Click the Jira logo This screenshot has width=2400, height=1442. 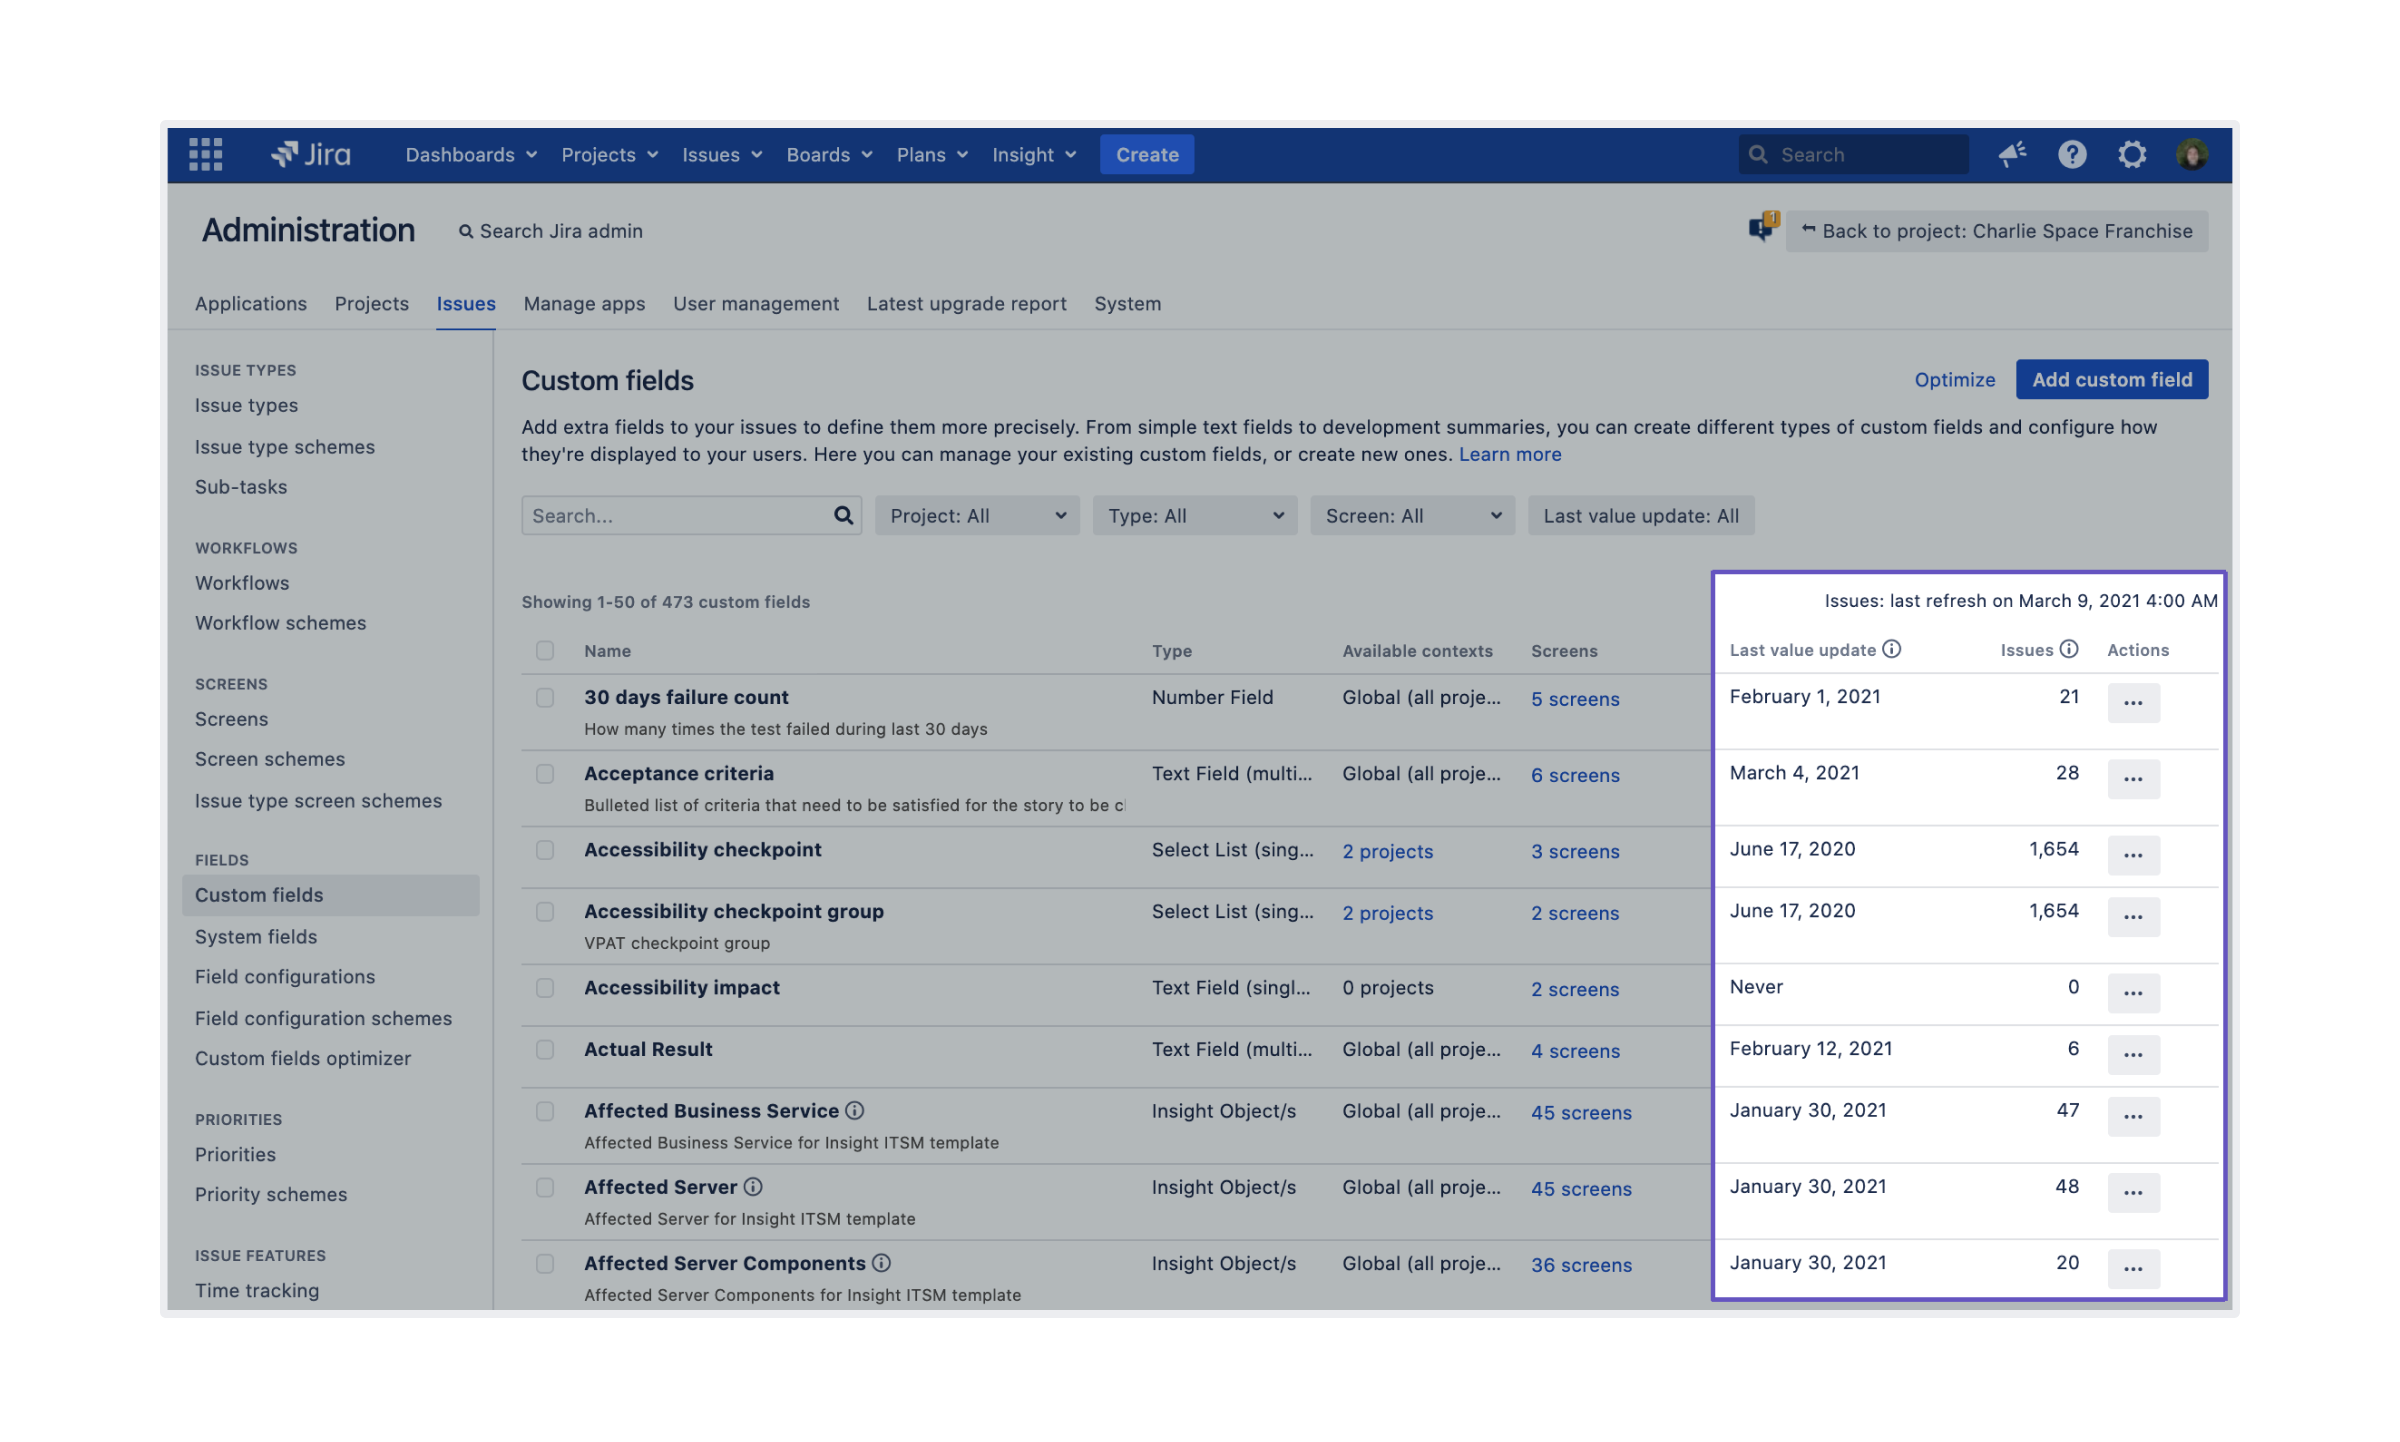tap(311, 154)
